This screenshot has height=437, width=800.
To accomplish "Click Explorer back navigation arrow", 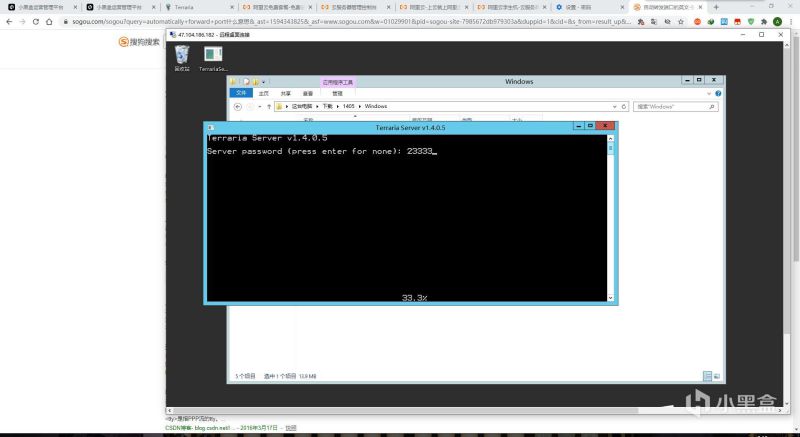I will coord(238,107).
